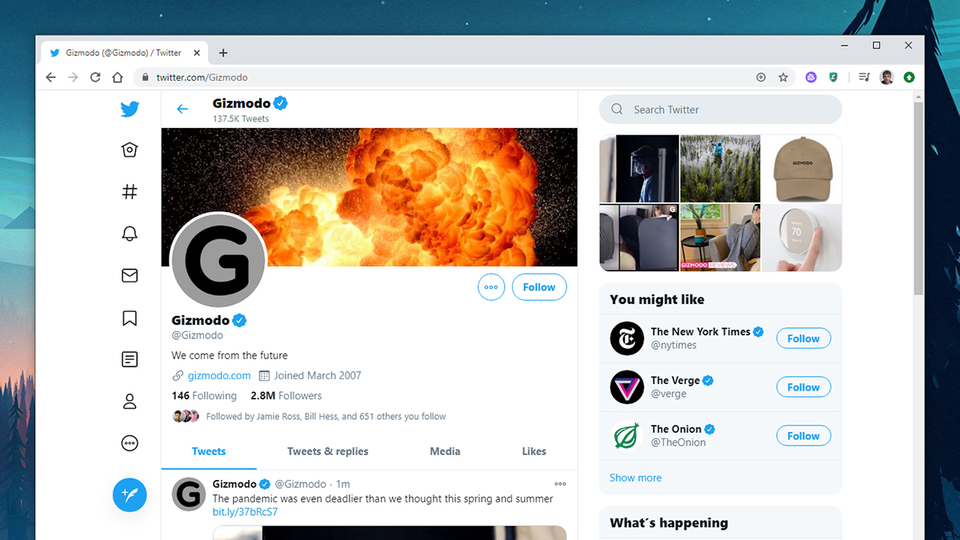Open Messages envelope icon
Image resolution: width=960 pixels, height=540 pixels.
pos(129,276)
